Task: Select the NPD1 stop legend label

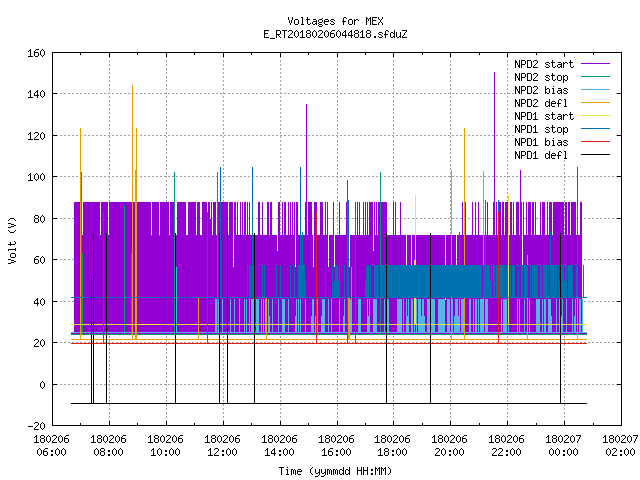Action: pyautogui.click(x=541, y=129)
